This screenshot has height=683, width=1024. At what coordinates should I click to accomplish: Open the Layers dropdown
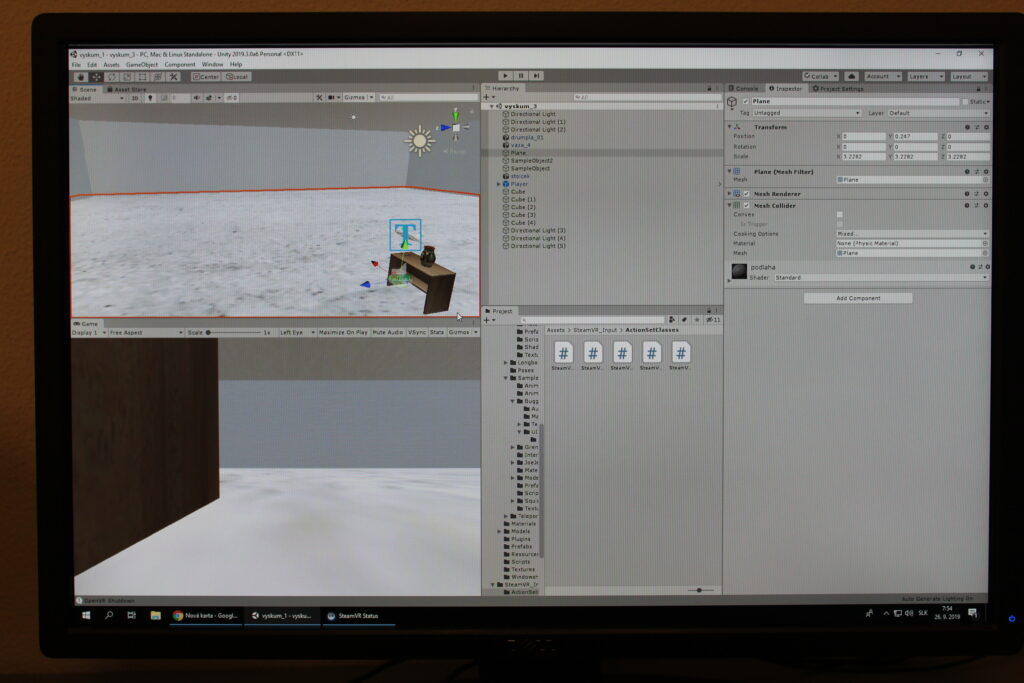tap(923, 76)
